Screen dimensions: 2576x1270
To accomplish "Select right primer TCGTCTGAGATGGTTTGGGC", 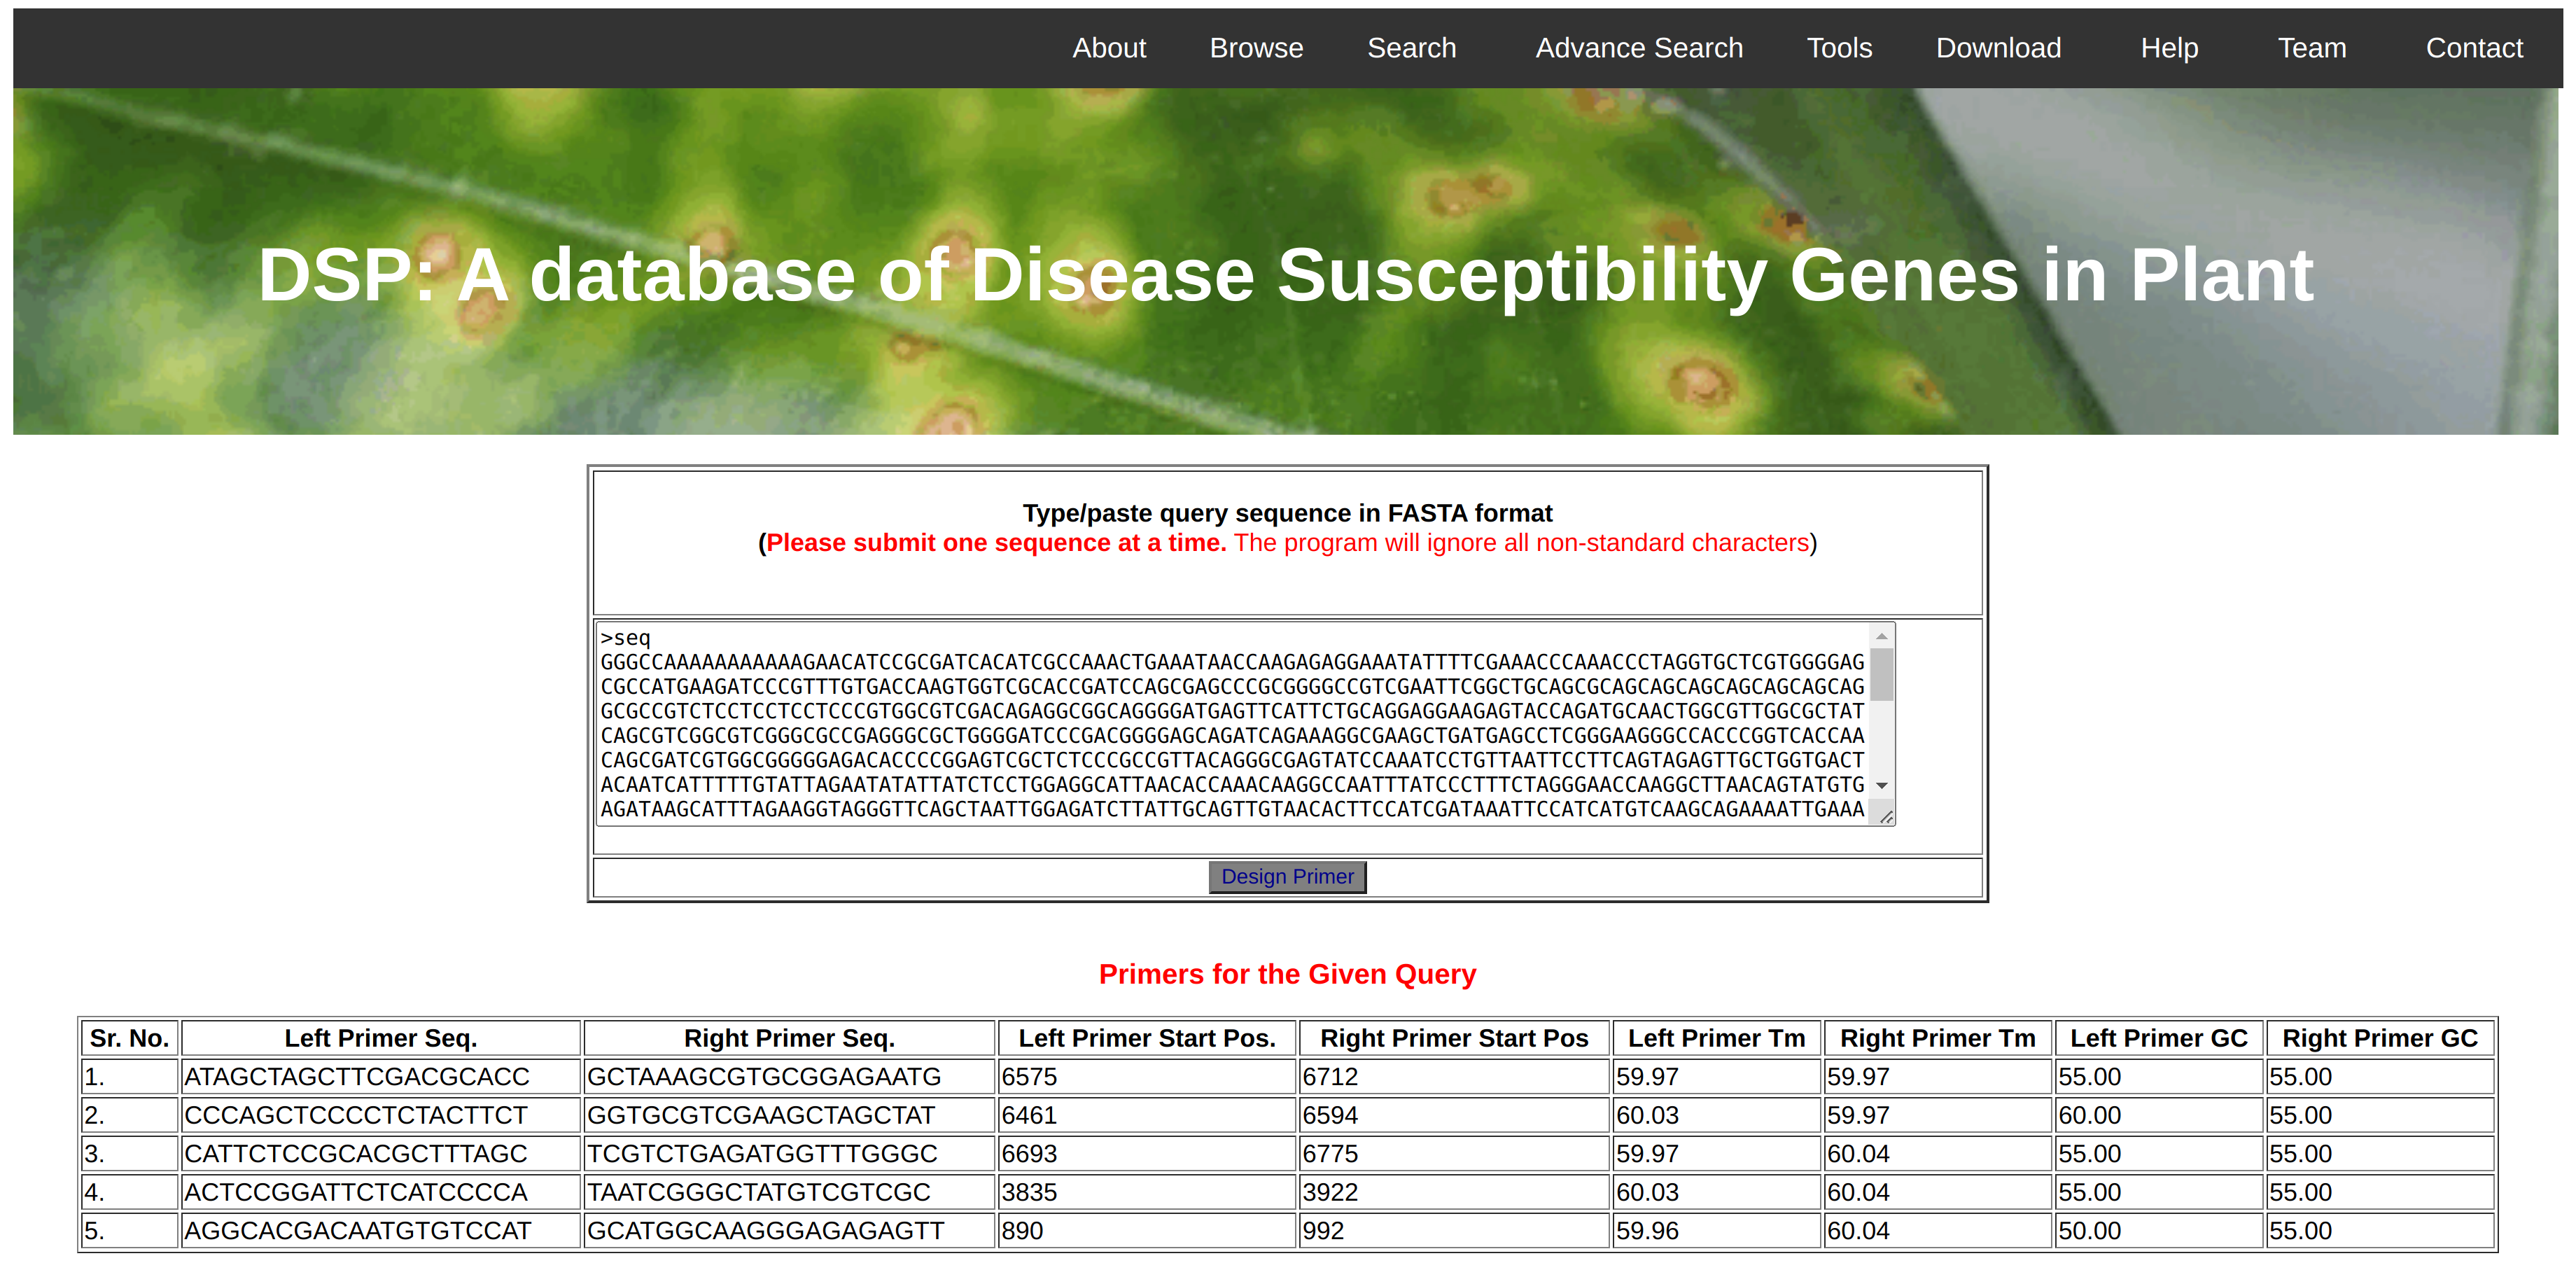I will [x=762, y=1154].
